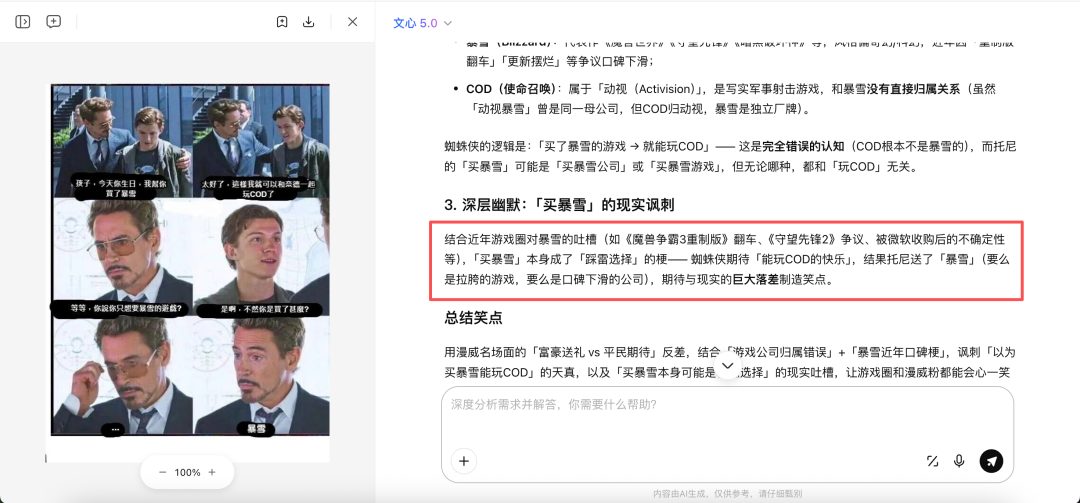1080x503 pixels.
Task: Activate microphone voice input
Action: pyautogui.click(x=959, y=461)
